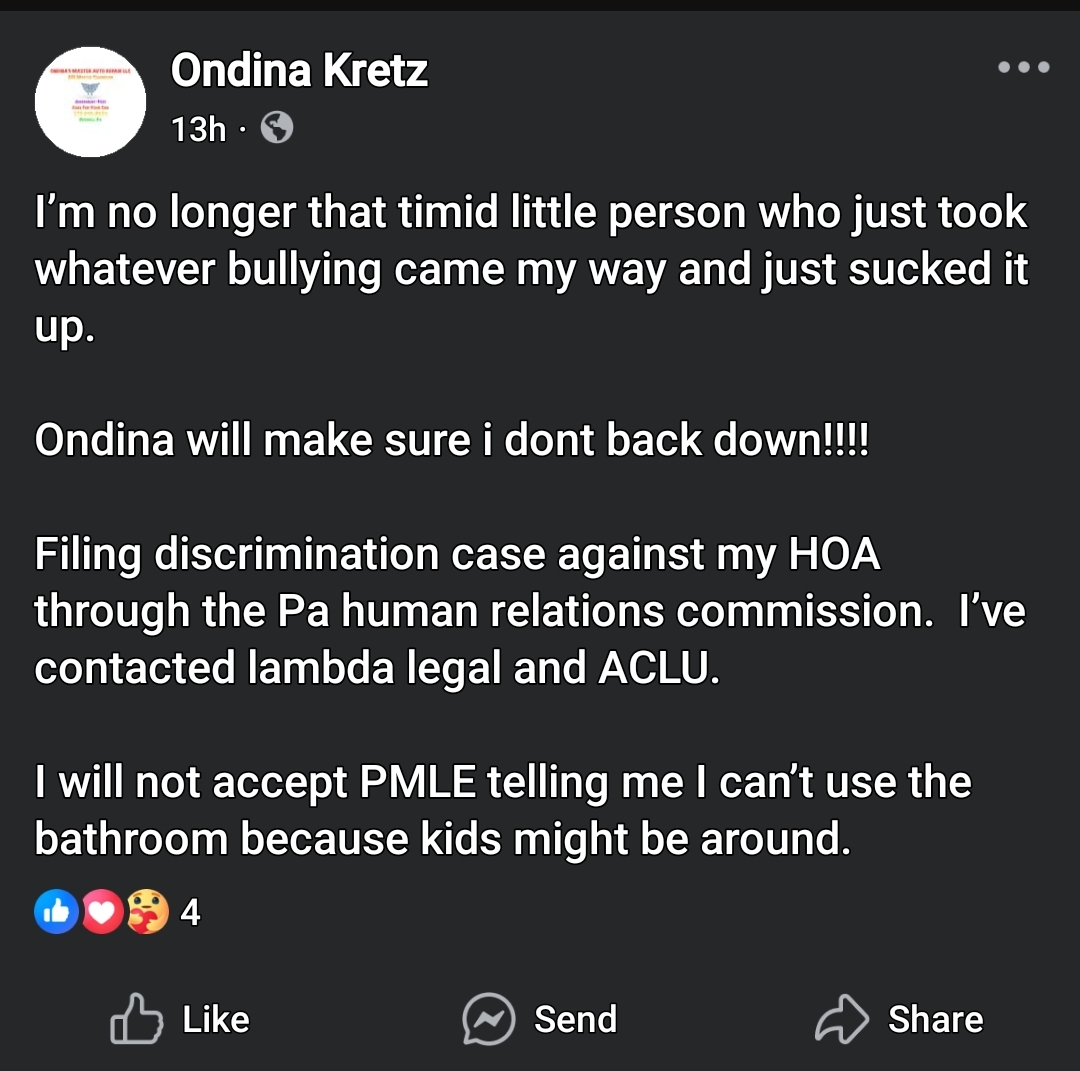Open Ondina Kretz's round profile picture

coord(90,101)
